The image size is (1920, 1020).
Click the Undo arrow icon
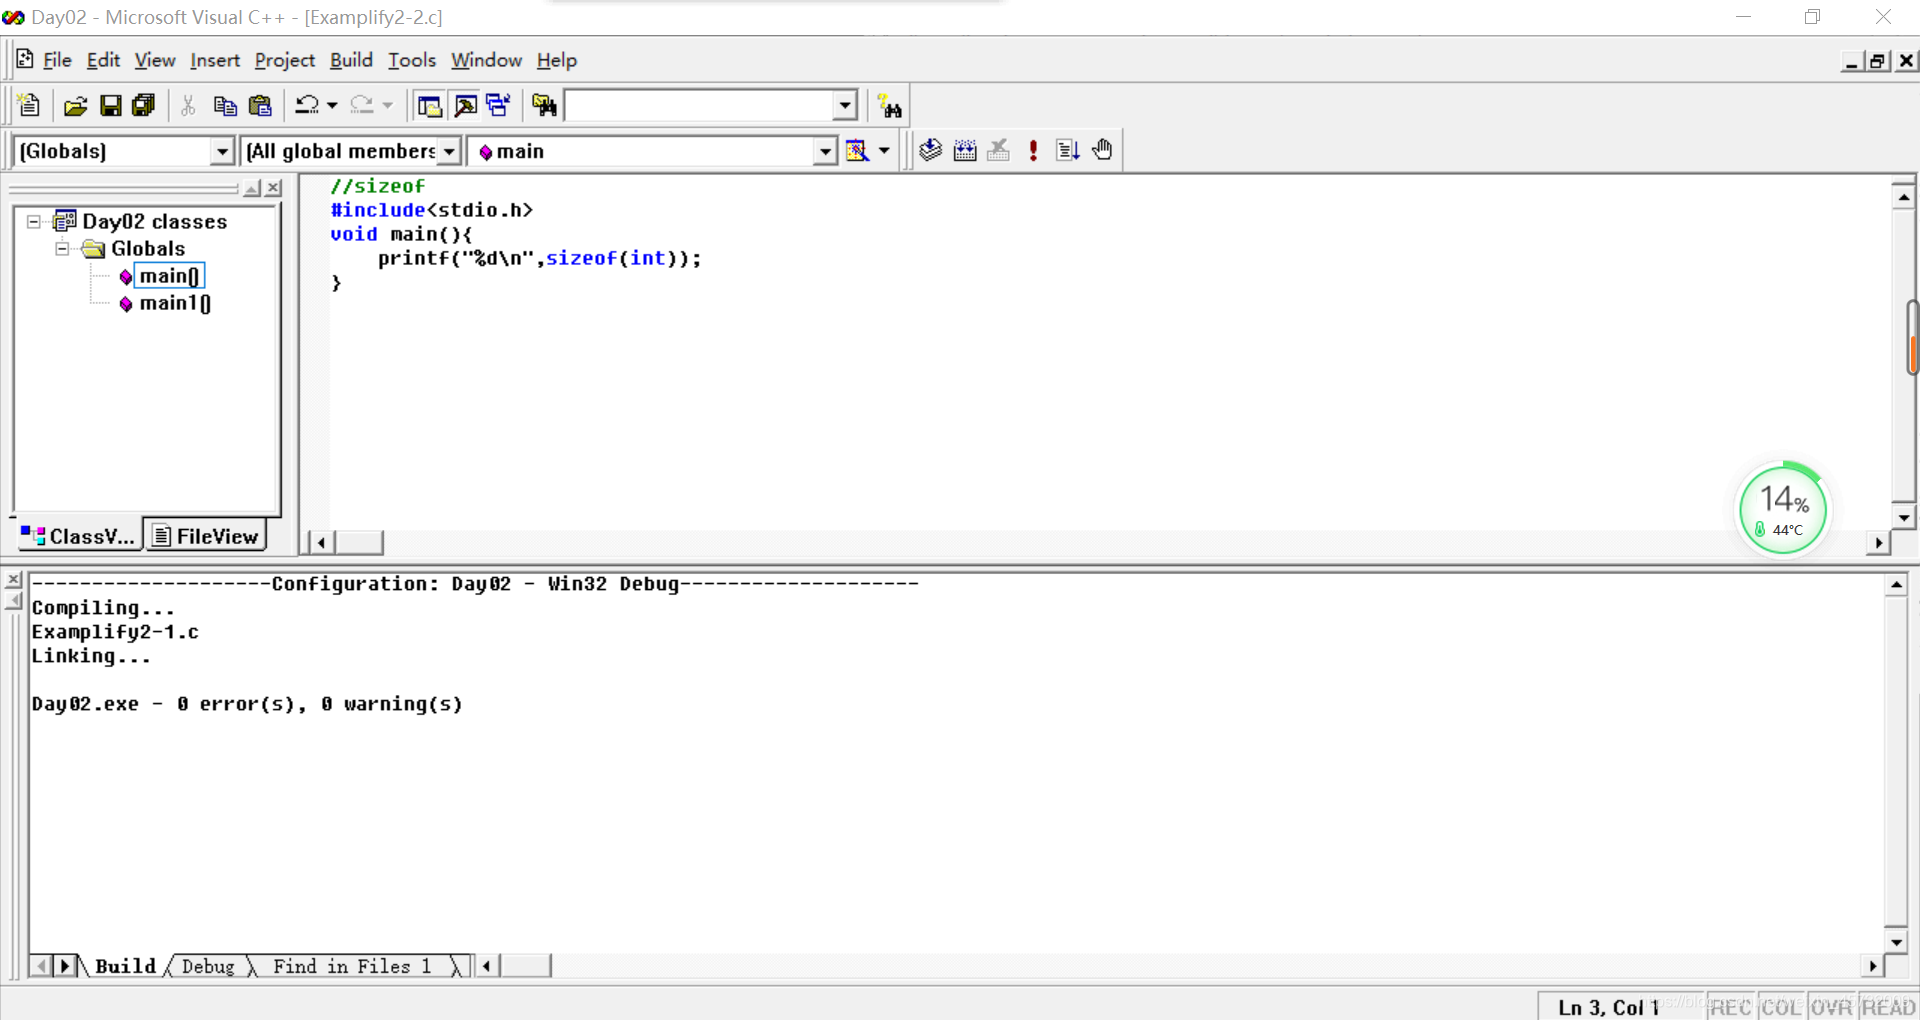307,105
